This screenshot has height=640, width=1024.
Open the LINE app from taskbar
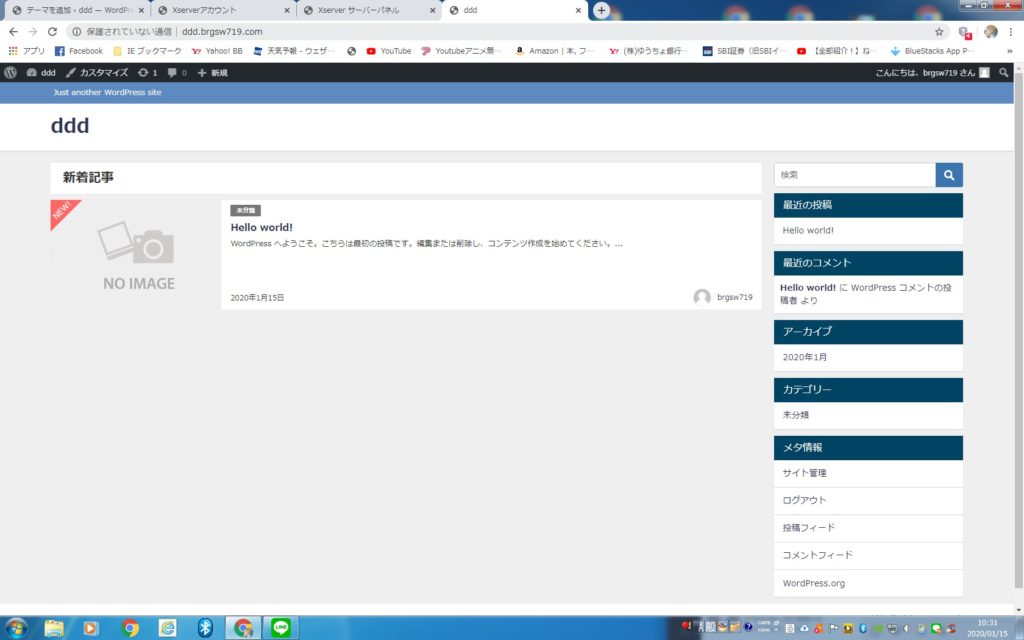tap(282, 627)
